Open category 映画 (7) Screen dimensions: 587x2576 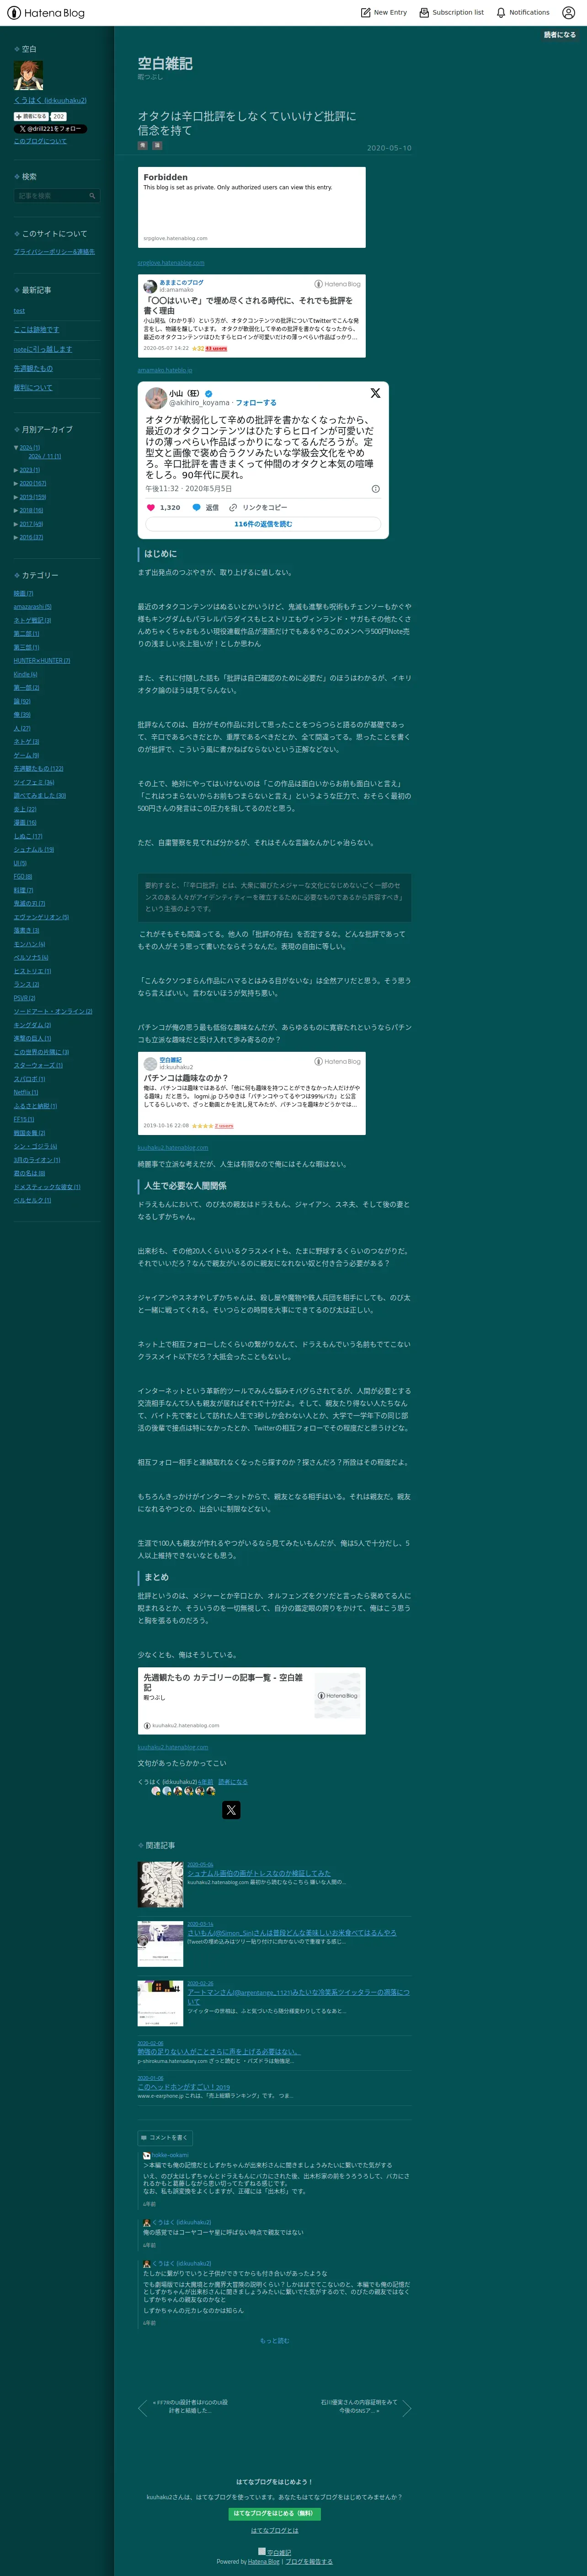click(23, 593)
